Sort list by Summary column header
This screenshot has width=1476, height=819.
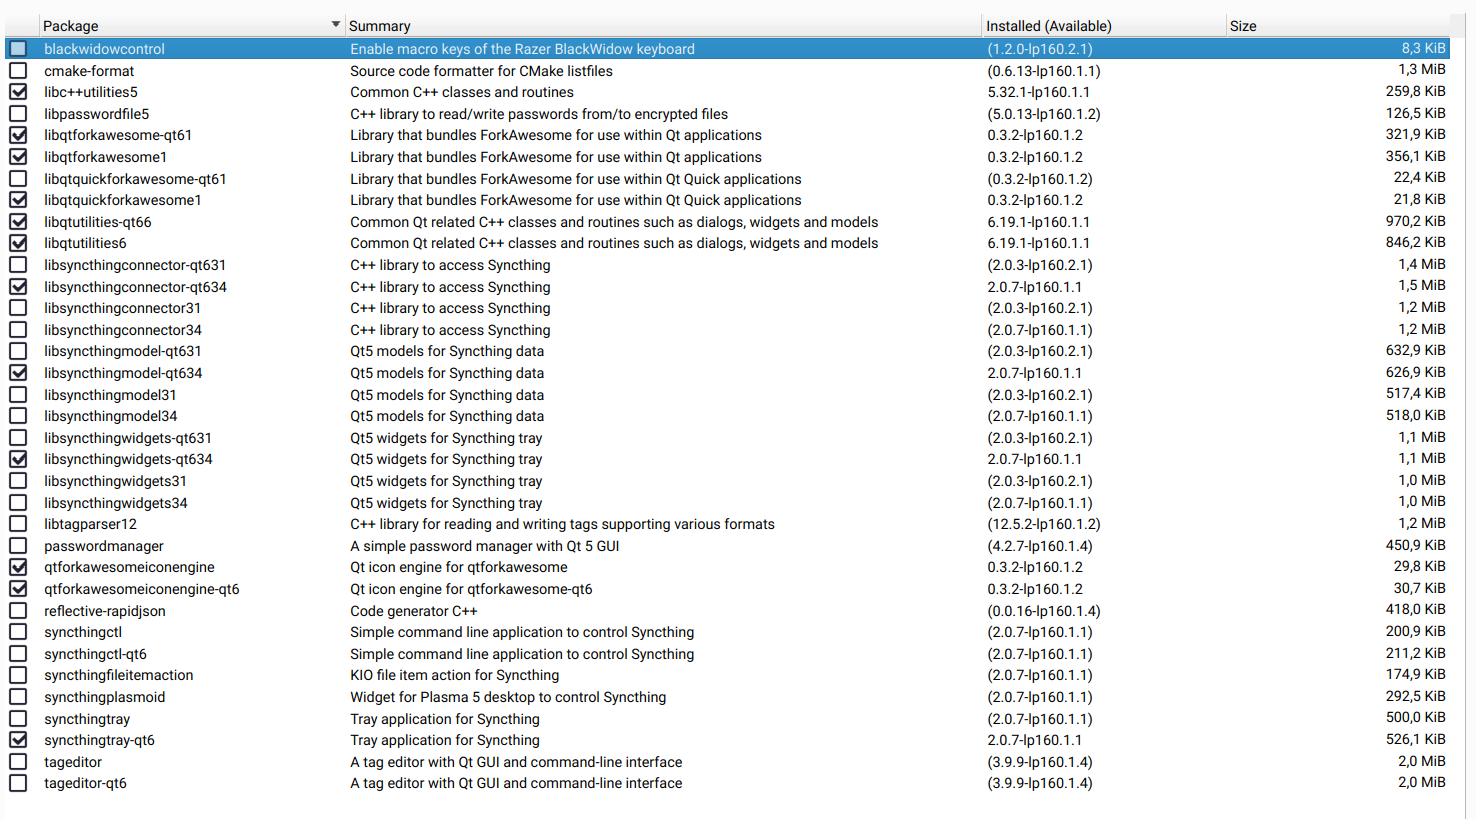(380, 26)
